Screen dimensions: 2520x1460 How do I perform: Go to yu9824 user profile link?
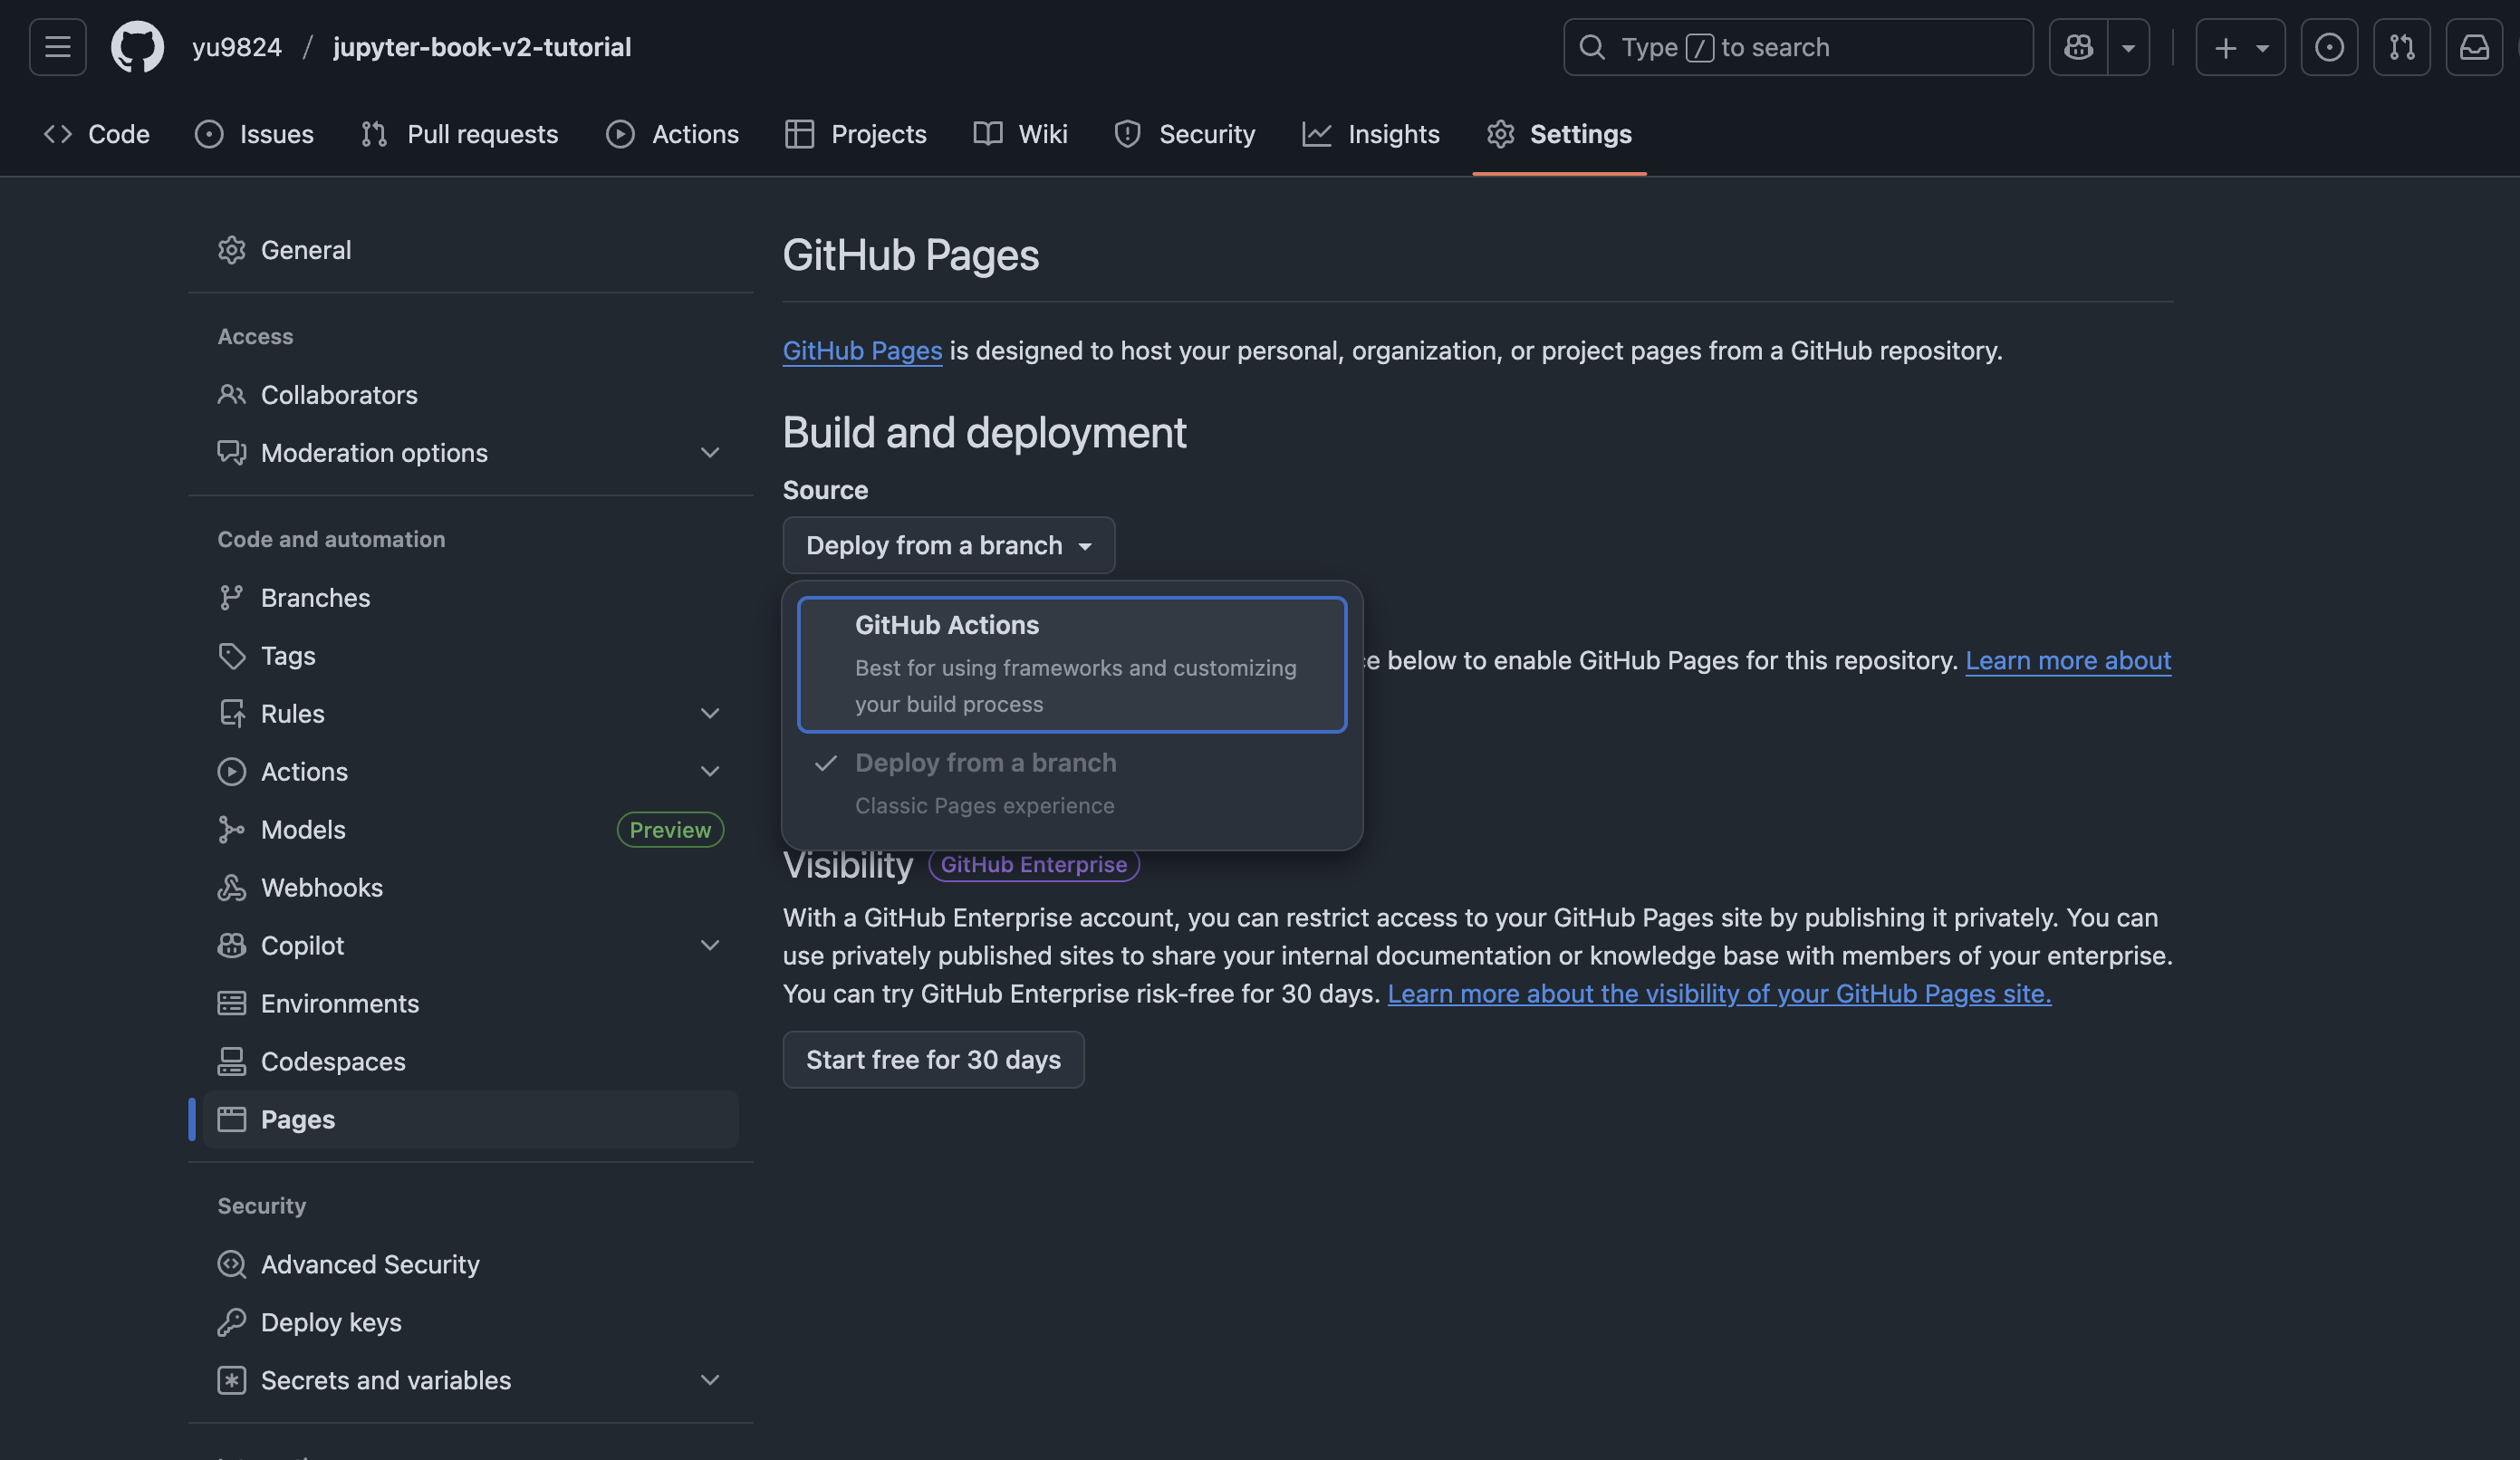pyautogui.click(x=237, y=47)
